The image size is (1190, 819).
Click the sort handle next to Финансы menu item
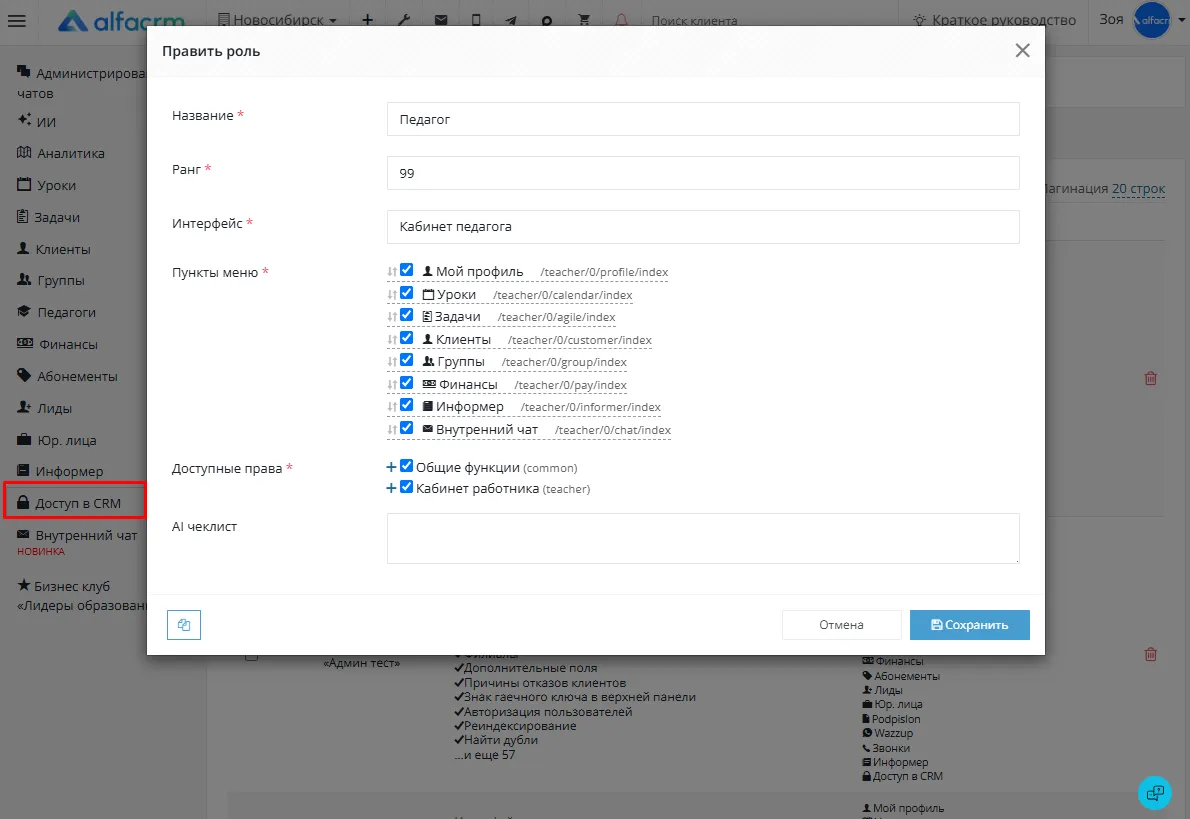[392, 385]
